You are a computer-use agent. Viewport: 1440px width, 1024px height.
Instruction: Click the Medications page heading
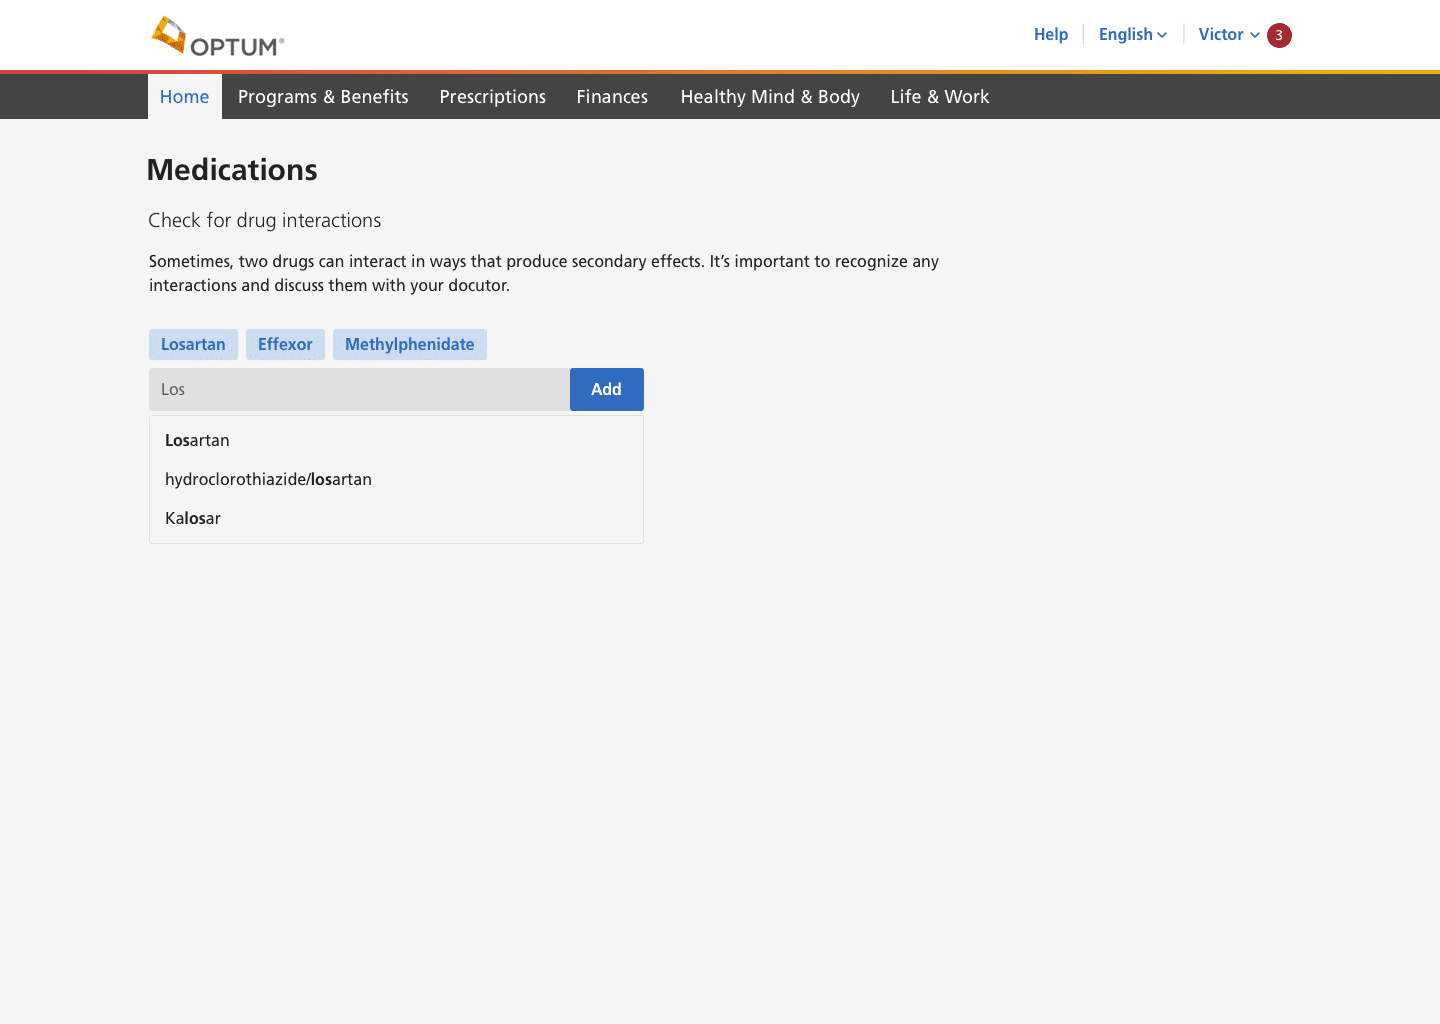point(232,170)
